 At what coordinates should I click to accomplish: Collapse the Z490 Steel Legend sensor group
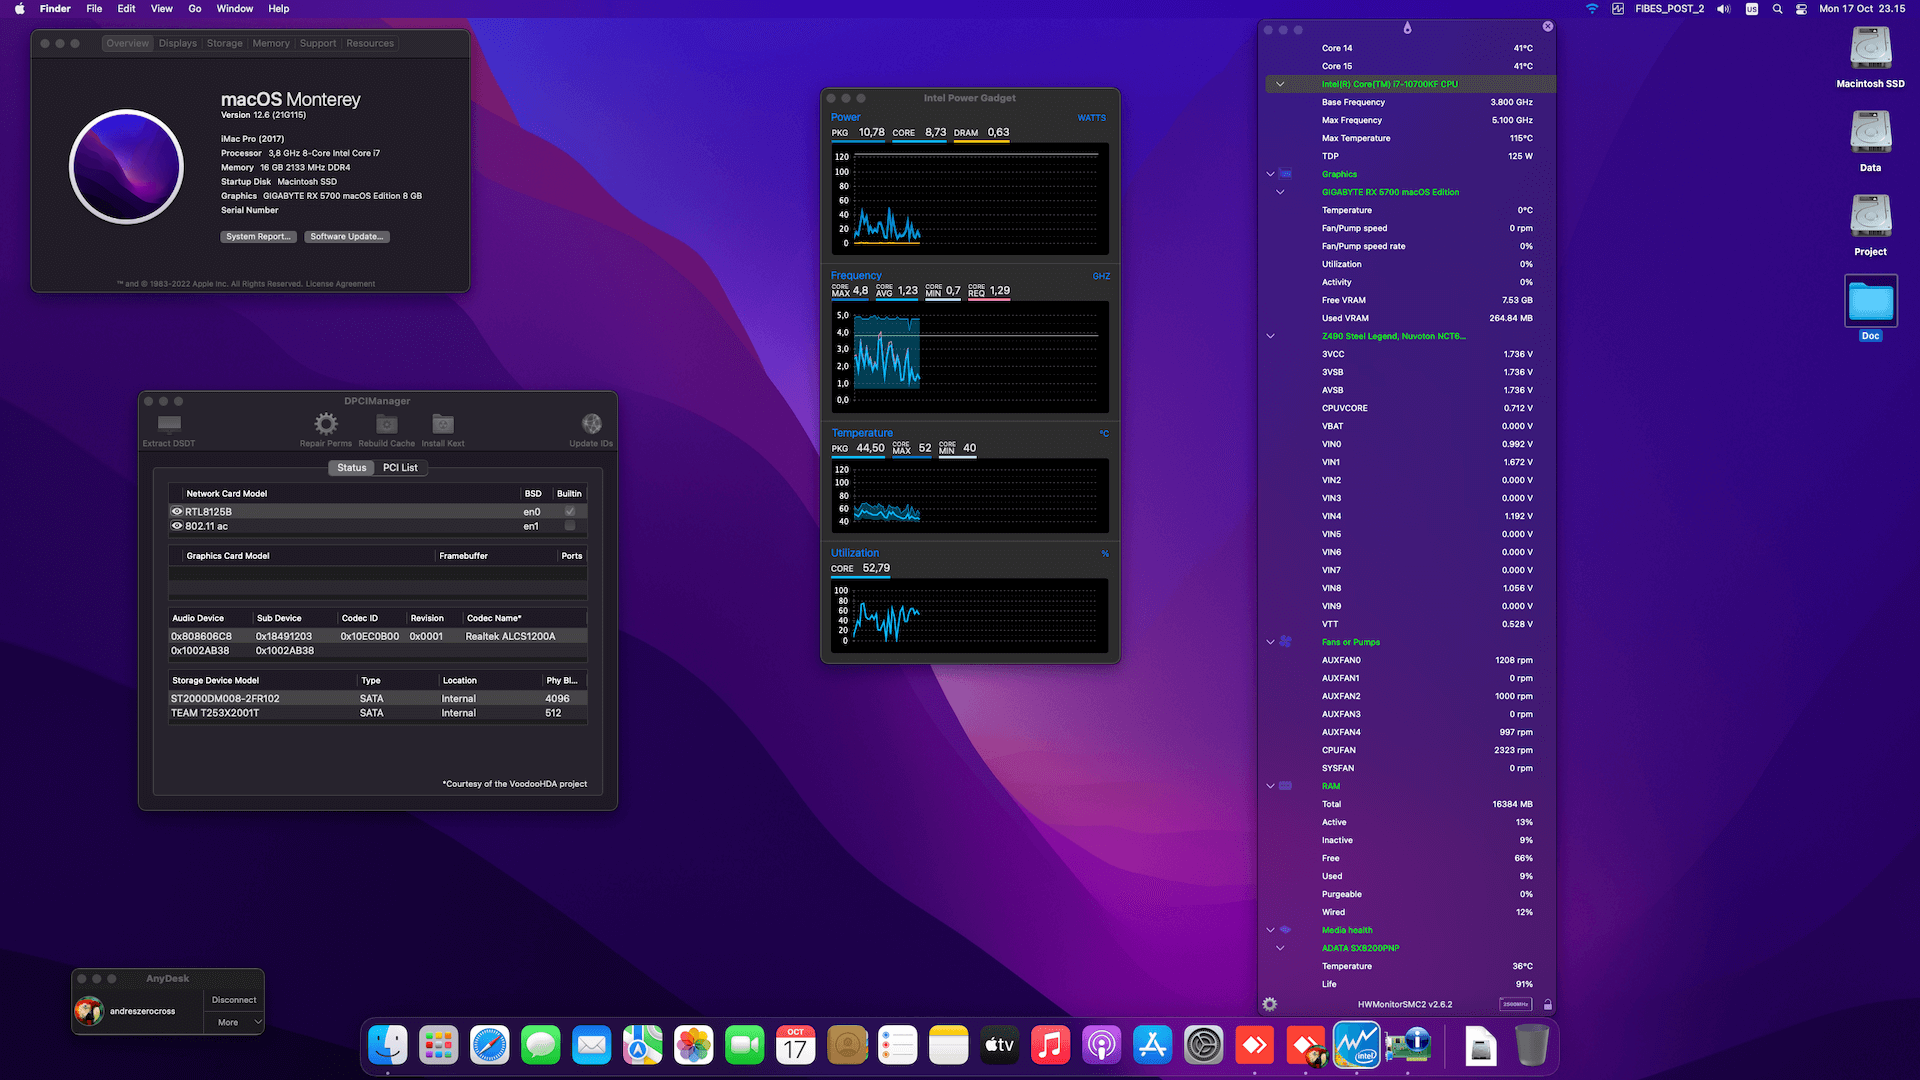(x=1271, y=336)
